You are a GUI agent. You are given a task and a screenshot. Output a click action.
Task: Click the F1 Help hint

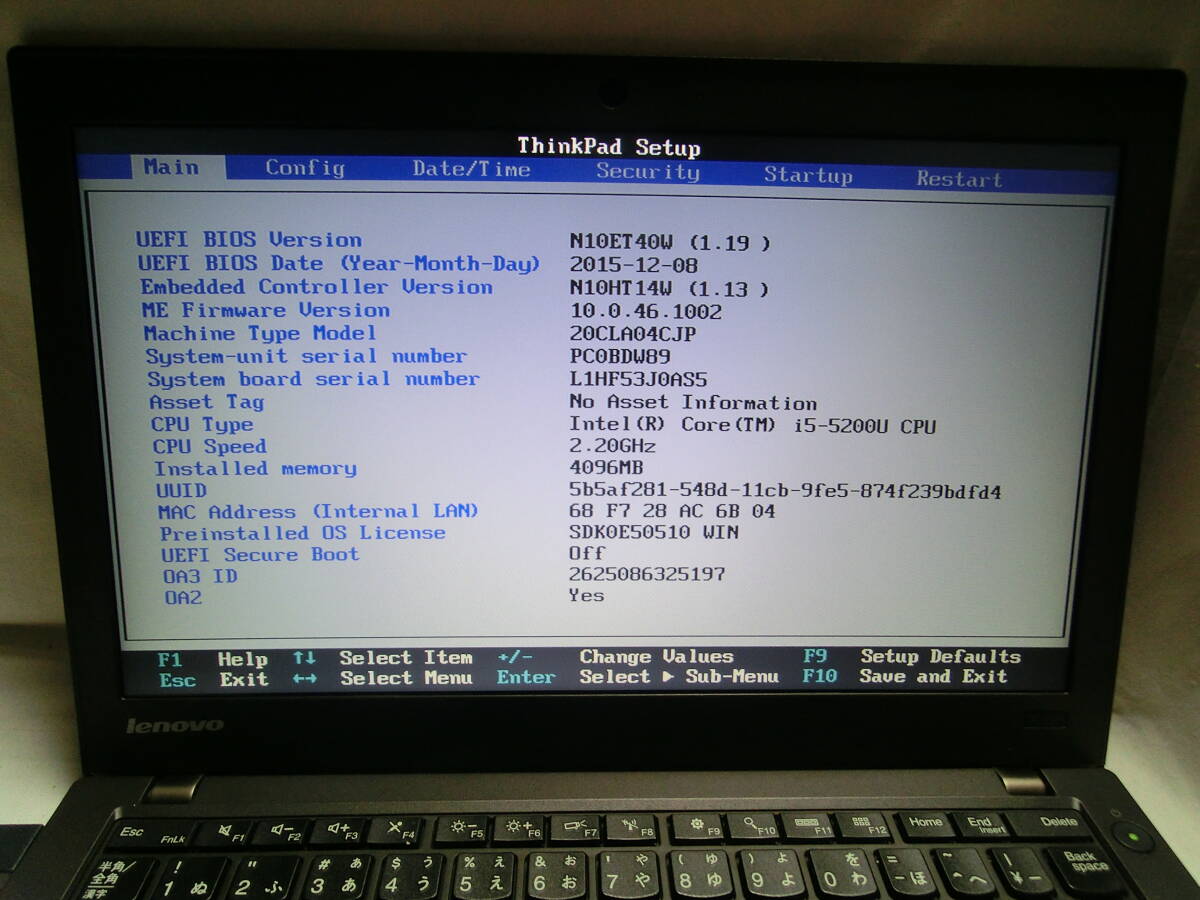[213, 659]
